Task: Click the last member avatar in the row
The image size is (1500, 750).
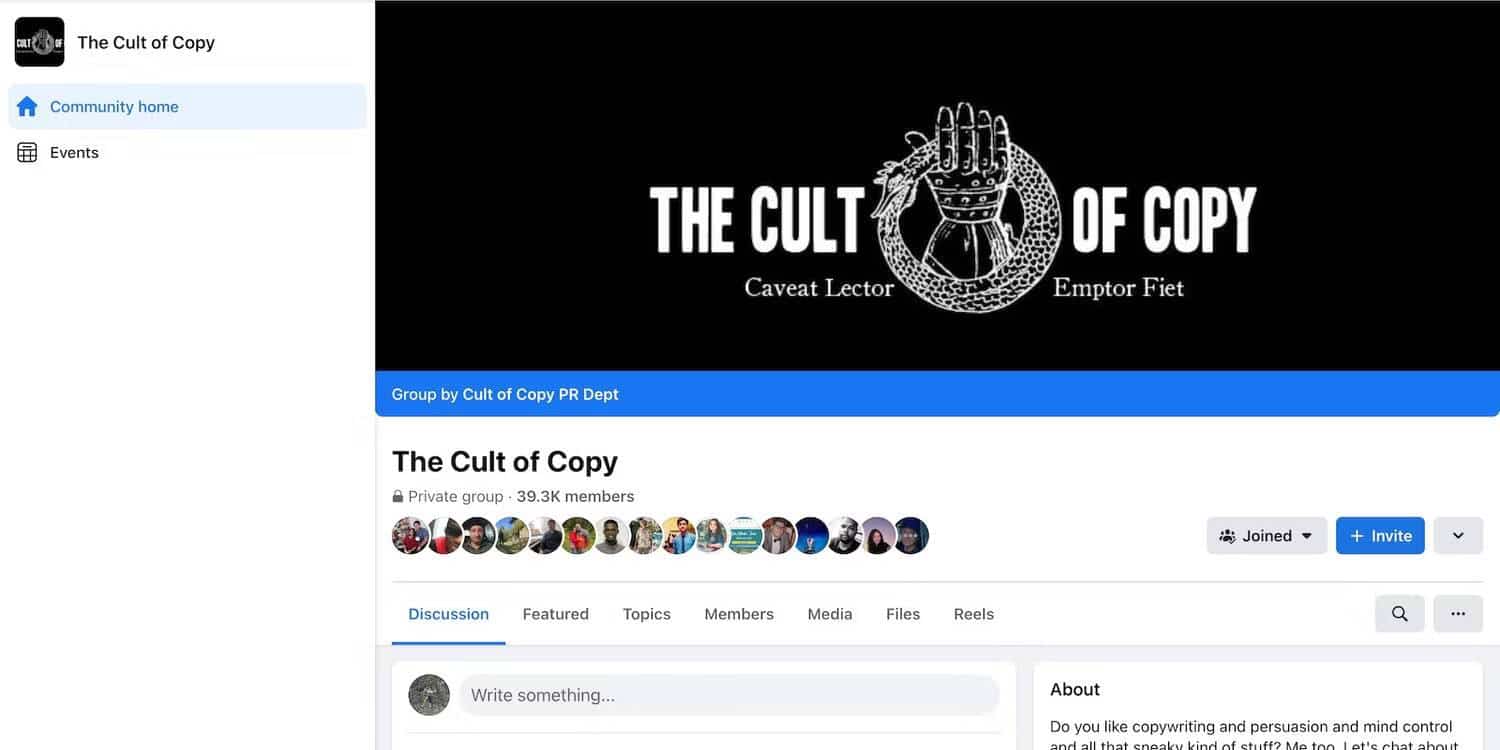Action: (911, 536)
